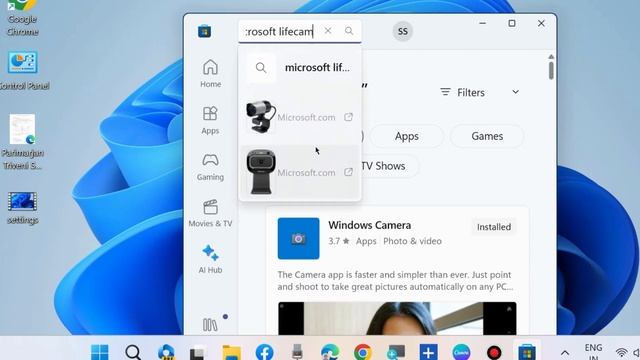The height and width of the screenshot is (360, 640).
Task: Click the search magnifier in search box
Action: (x=349, y=31)
